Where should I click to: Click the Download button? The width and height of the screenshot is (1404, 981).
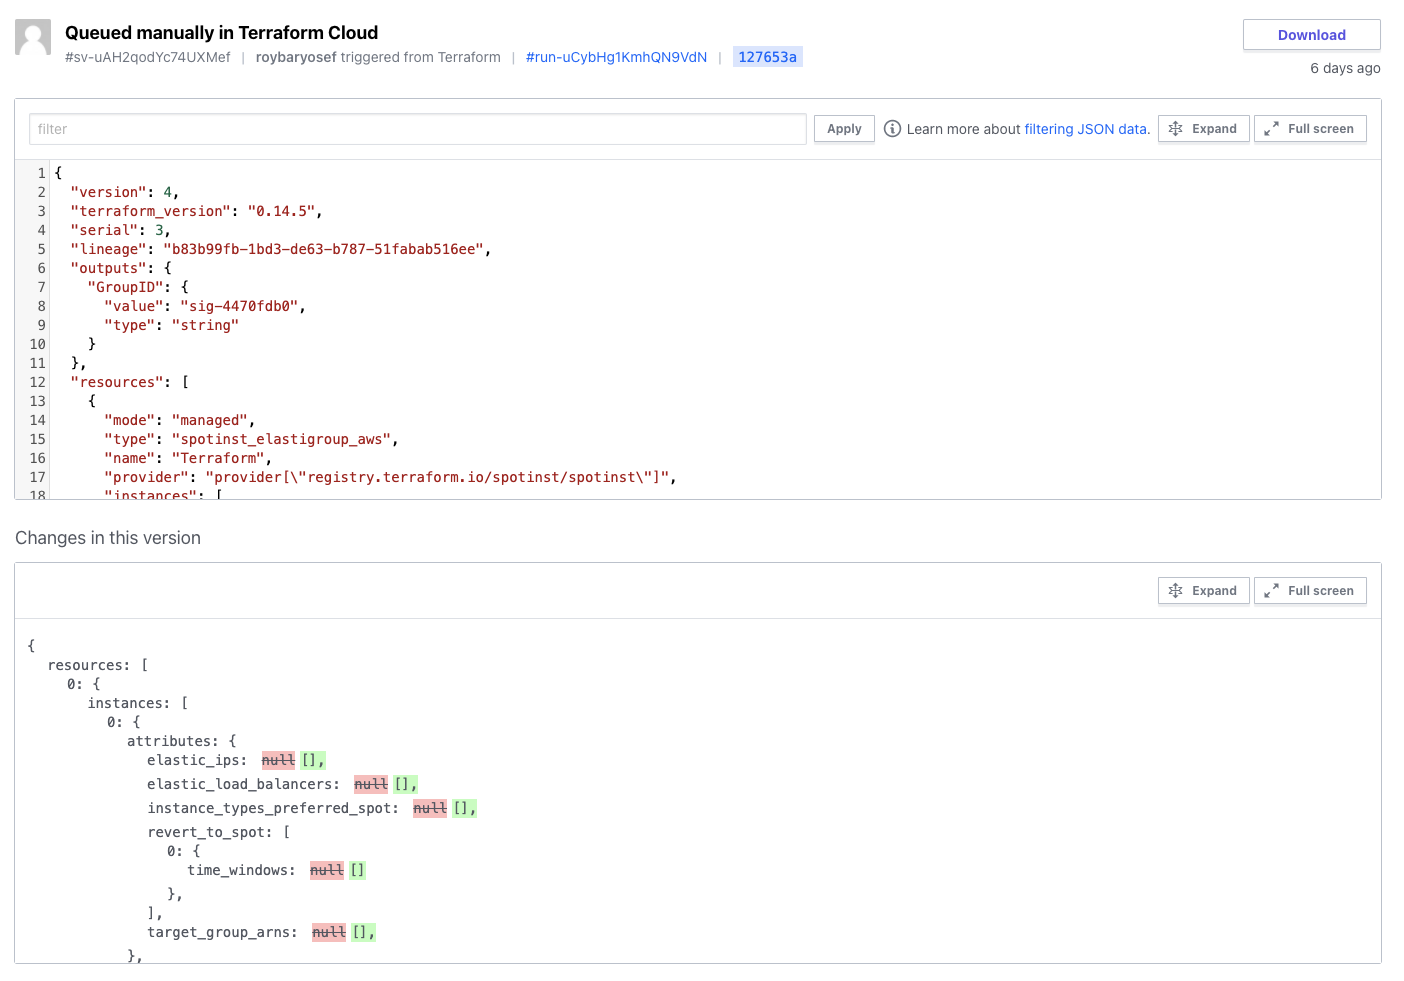1311,35
